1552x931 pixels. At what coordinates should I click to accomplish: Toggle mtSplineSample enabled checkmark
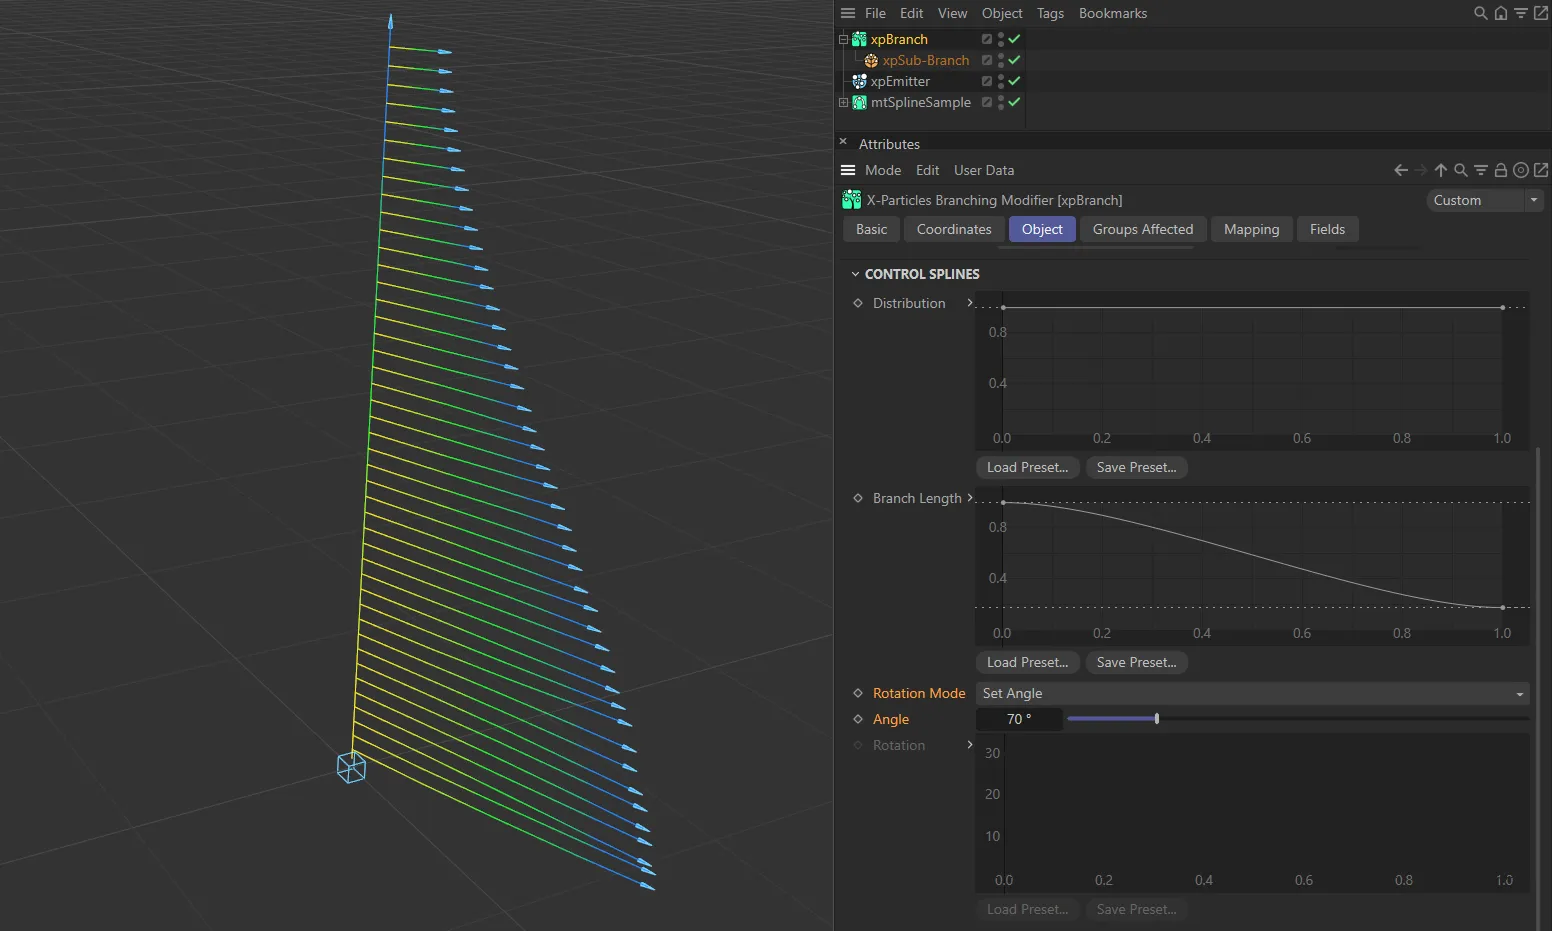pos(1013,102)
